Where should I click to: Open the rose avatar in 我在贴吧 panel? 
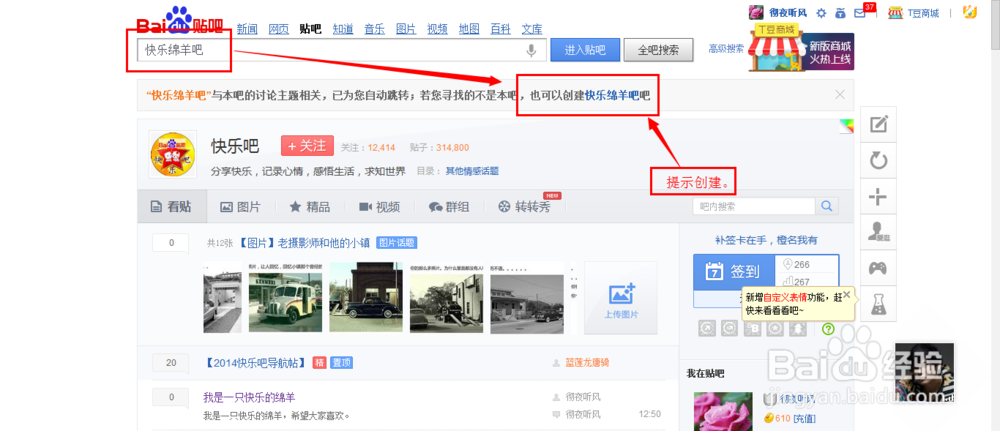coord(723,411)
